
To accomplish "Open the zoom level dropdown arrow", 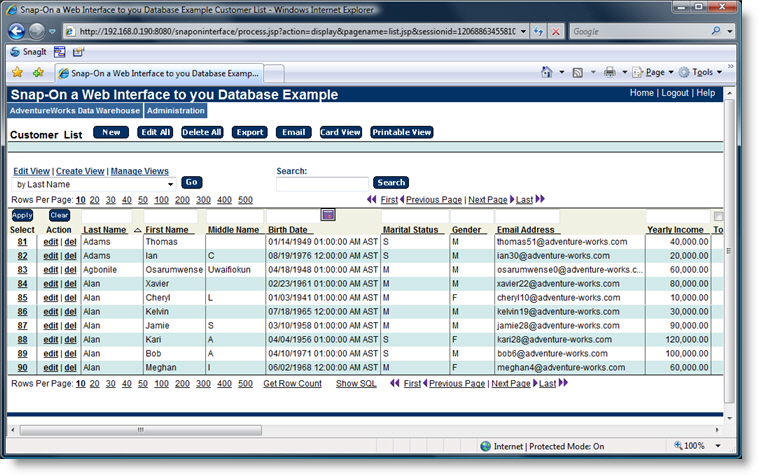I will [718, 446].
